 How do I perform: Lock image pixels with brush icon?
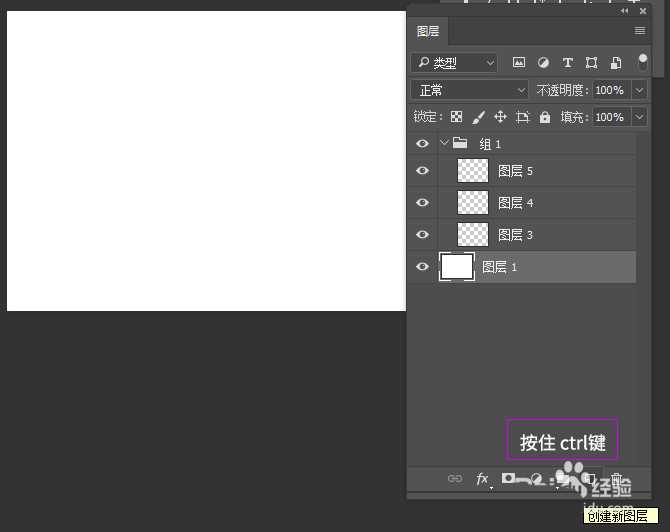[478, 117]
